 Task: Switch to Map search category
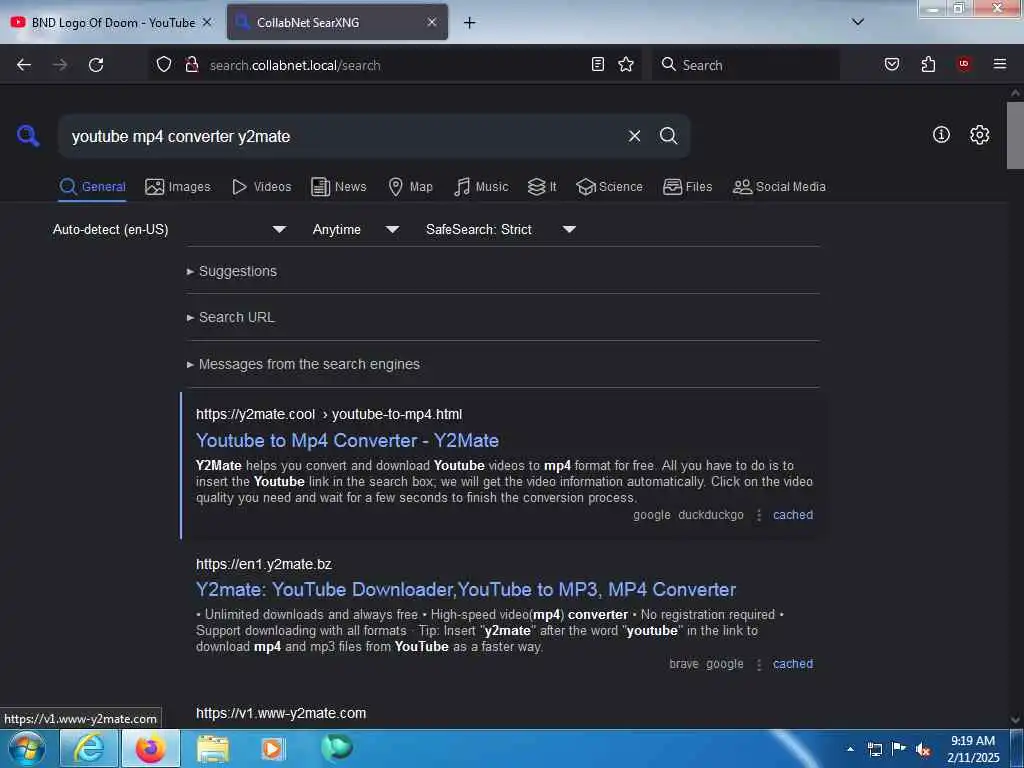(x=411, y=187)
